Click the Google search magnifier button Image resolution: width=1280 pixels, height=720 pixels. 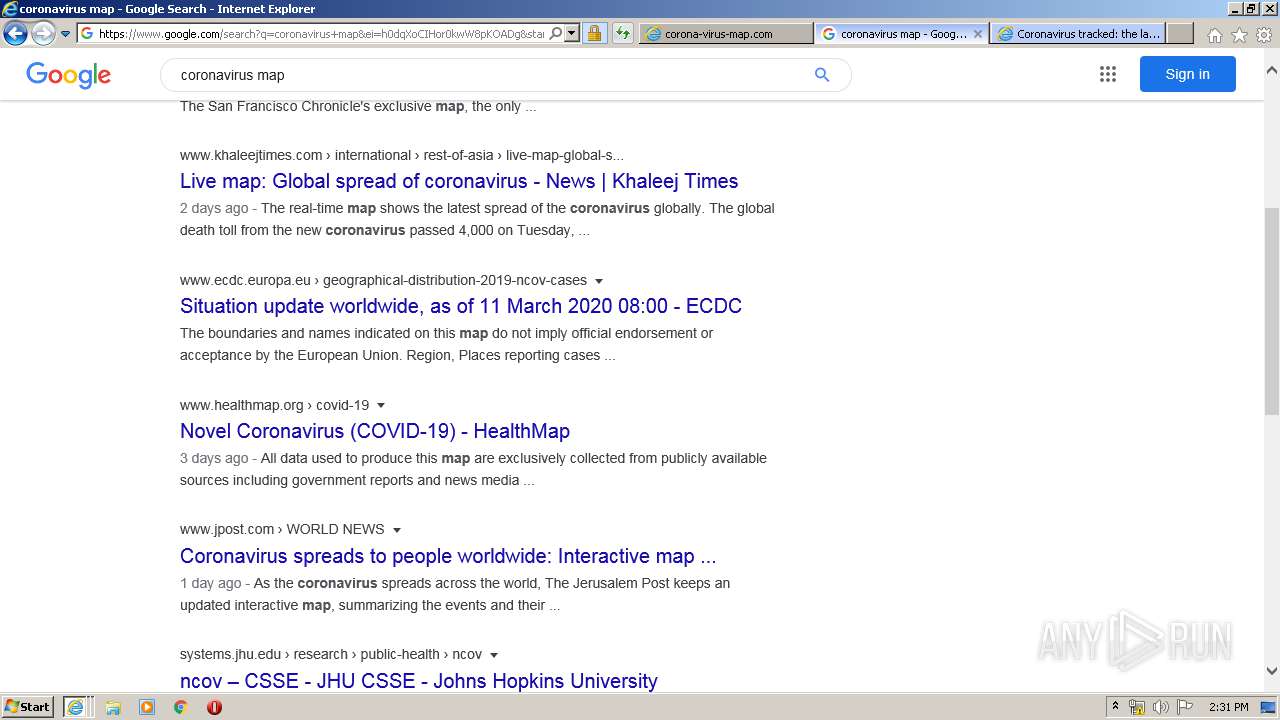click(822, 75)
